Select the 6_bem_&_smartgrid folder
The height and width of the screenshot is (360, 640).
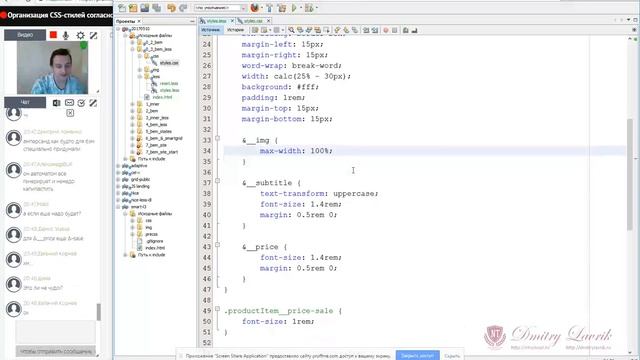point(164,138)
